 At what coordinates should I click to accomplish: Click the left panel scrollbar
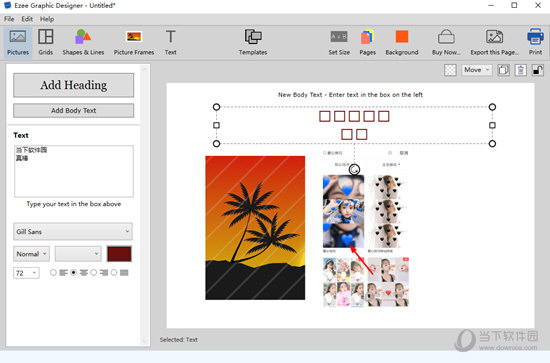pyautogui.click(x=145, y=205)
